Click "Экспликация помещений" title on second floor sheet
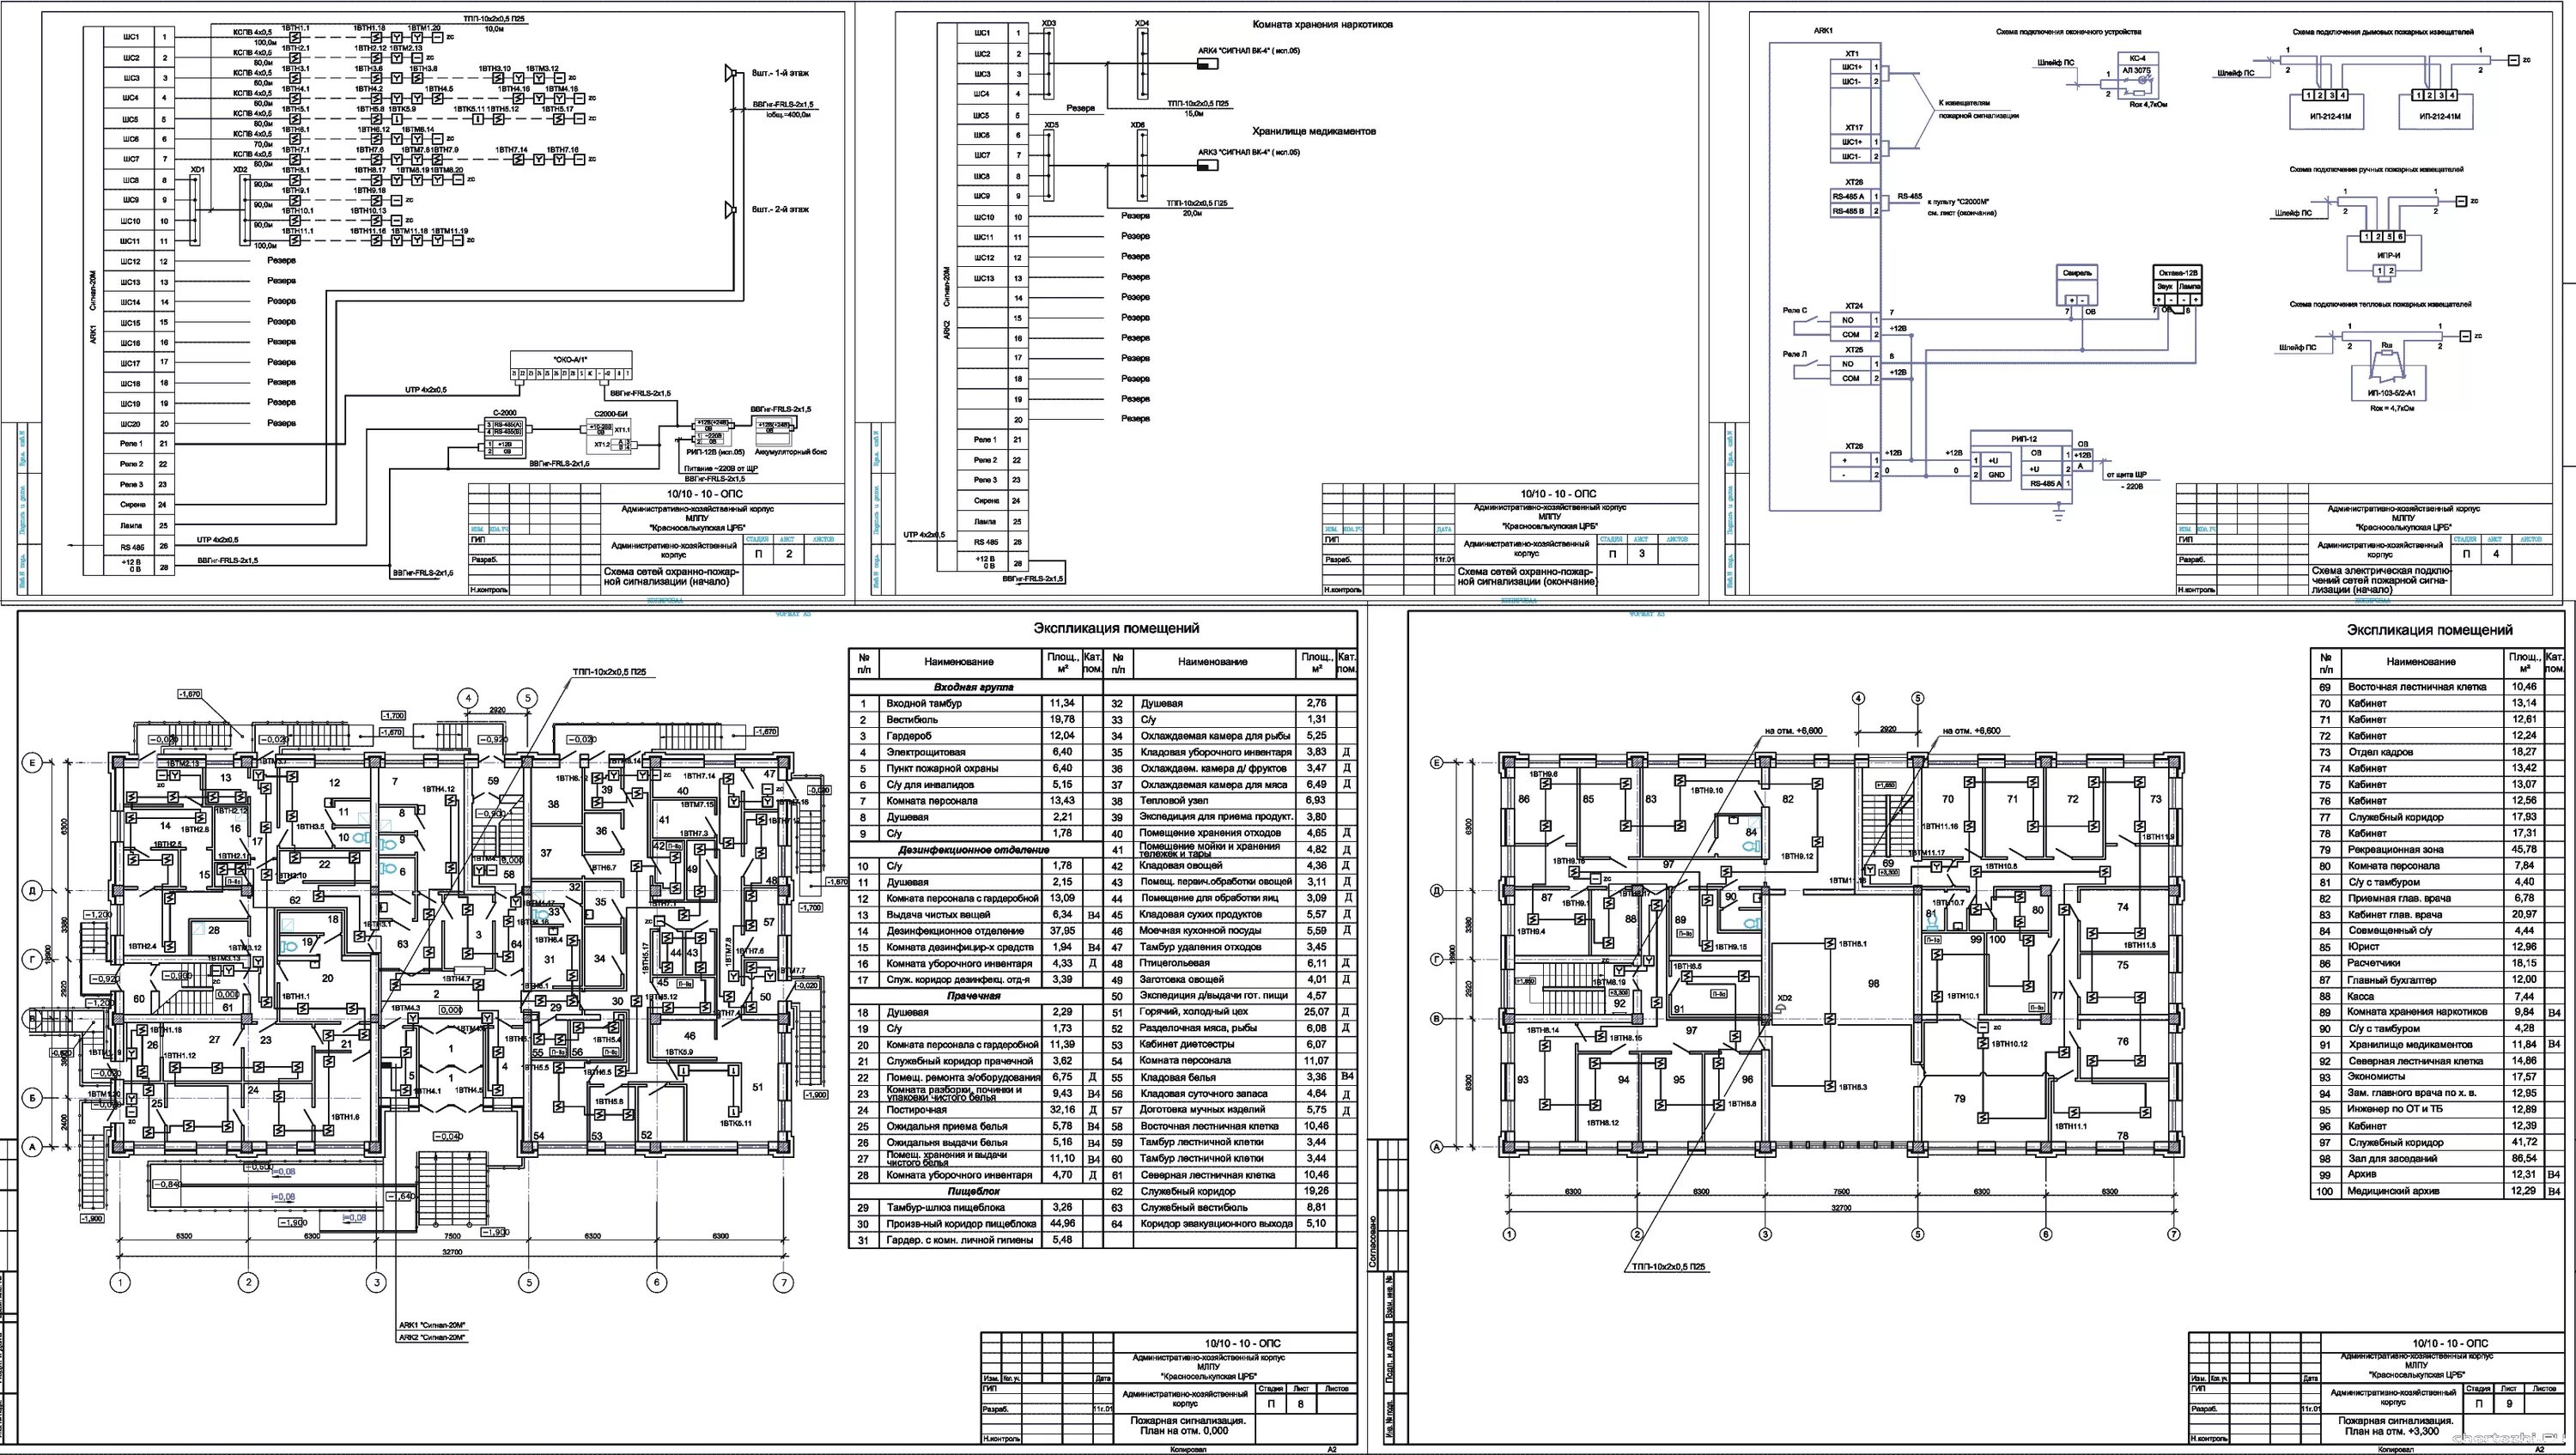The image size is (2576, 1455). 2429,630
